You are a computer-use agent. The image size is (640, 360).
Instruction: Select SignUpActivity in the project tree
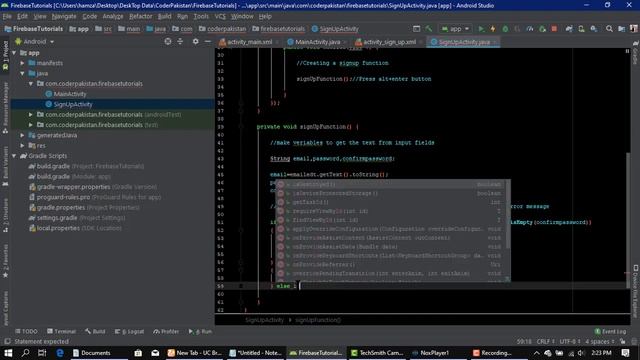(73, 104)
